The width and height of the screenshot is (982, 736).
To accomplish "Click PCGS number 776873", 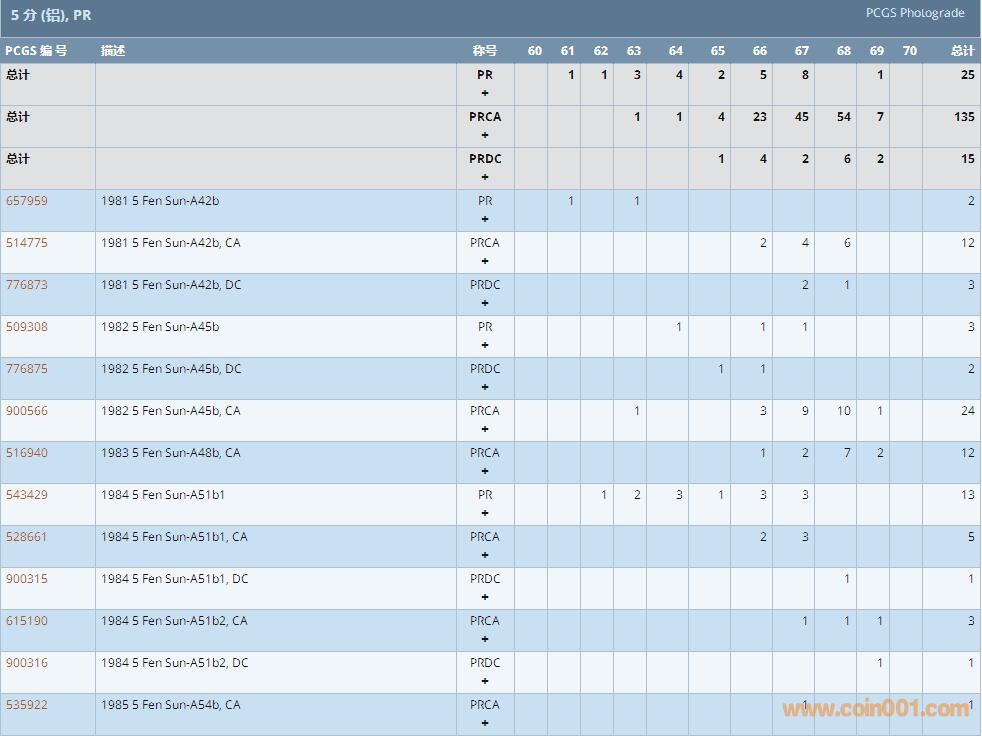I will [x=26, y=285].
